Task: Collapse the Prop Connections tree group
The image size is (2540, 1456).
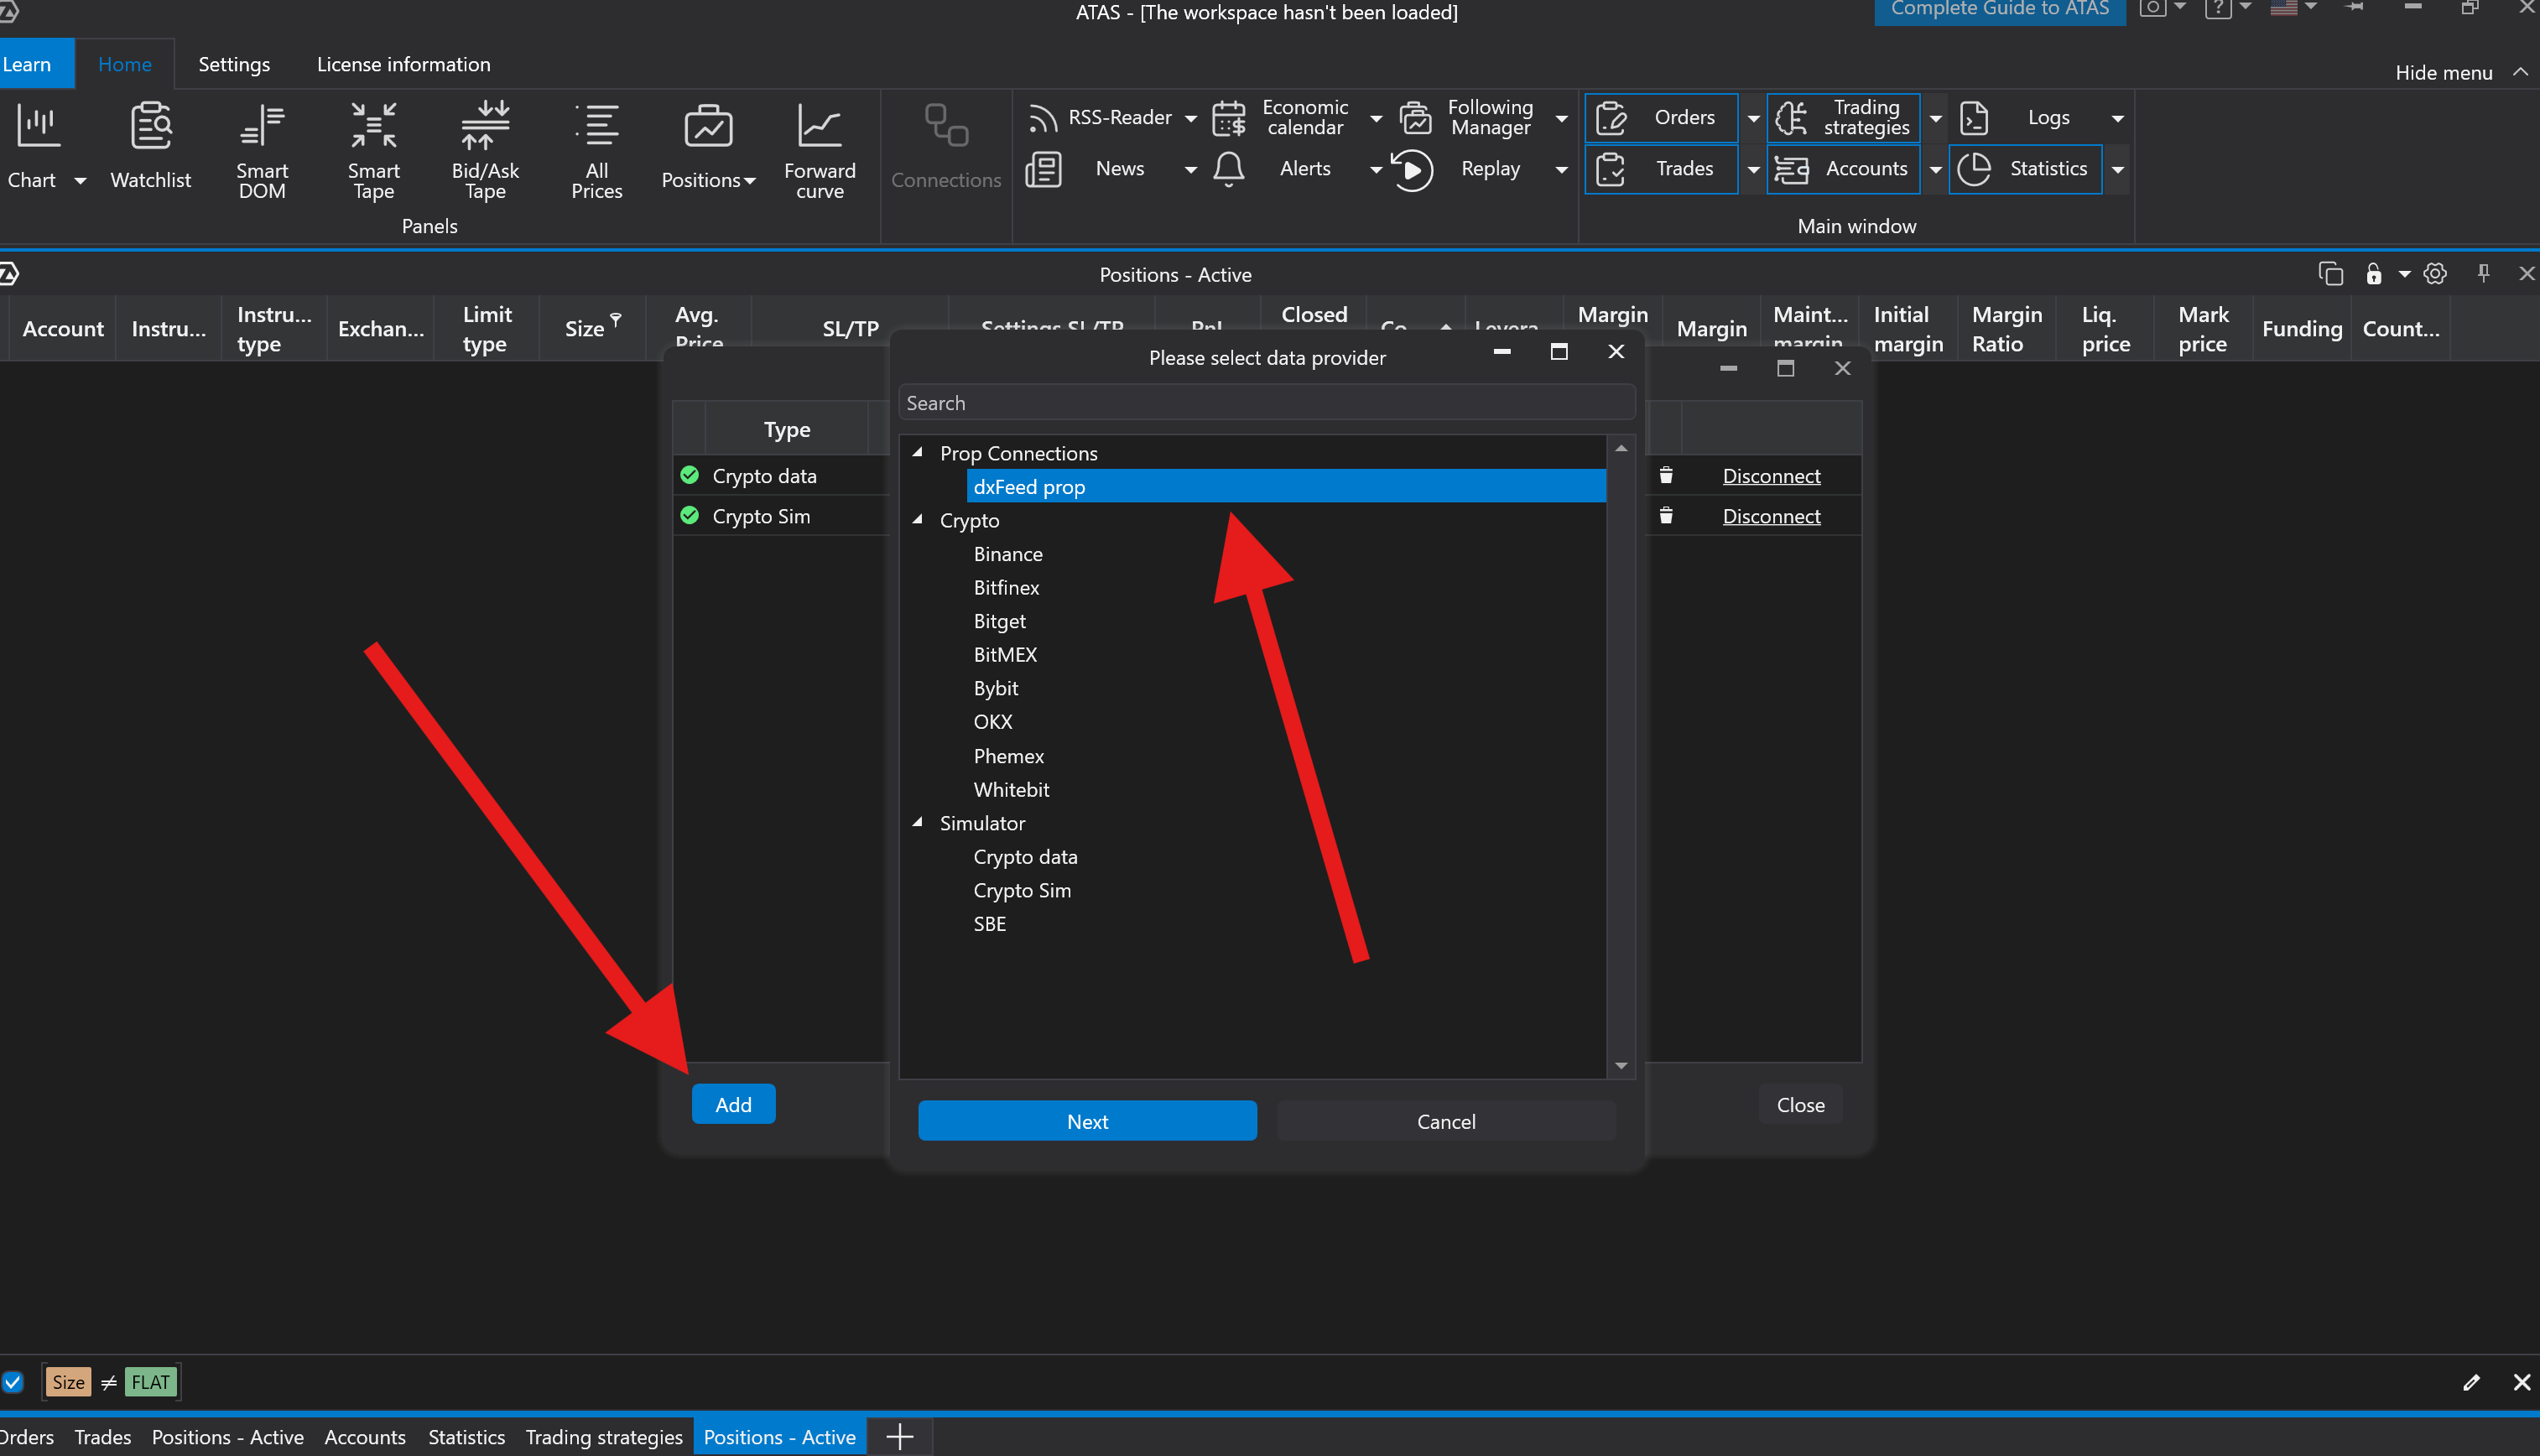Action: (x=917, y=452)
